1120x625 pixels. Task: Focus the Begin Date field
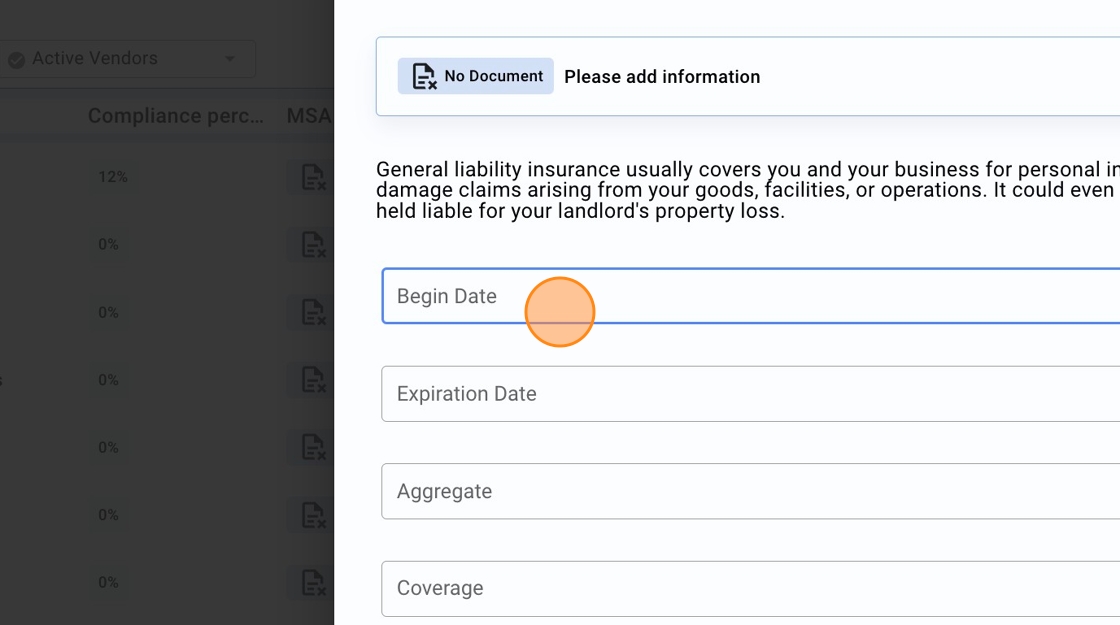coord(750,296)
